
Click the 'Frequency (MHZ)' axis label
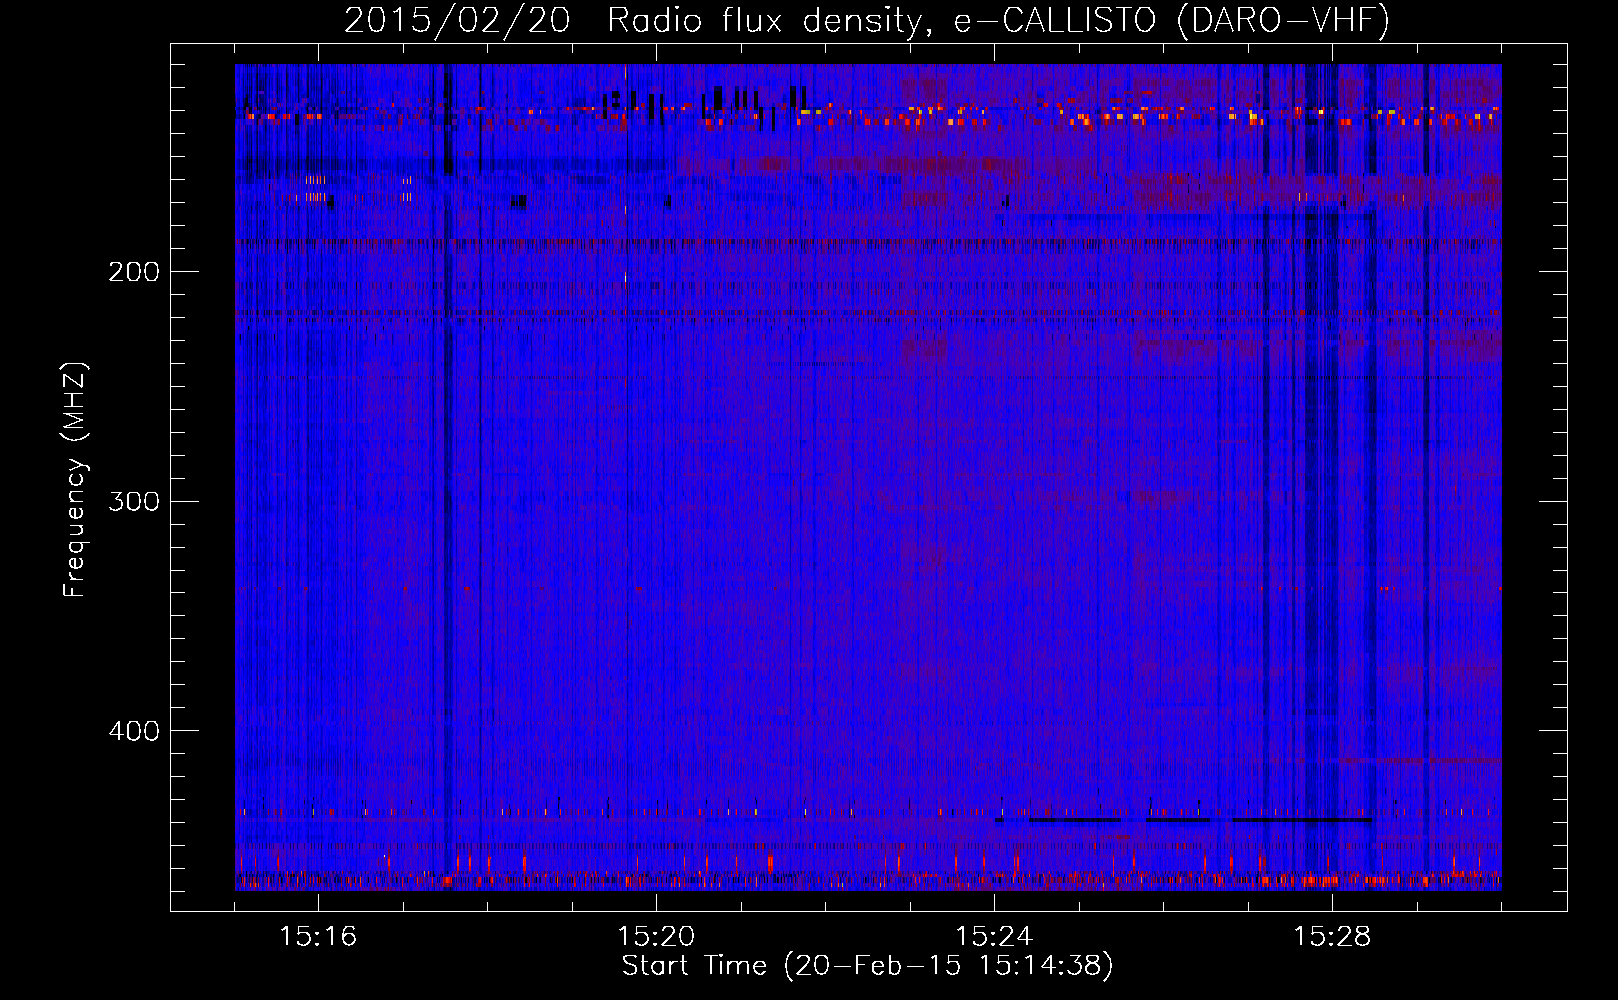pos(75,480)
